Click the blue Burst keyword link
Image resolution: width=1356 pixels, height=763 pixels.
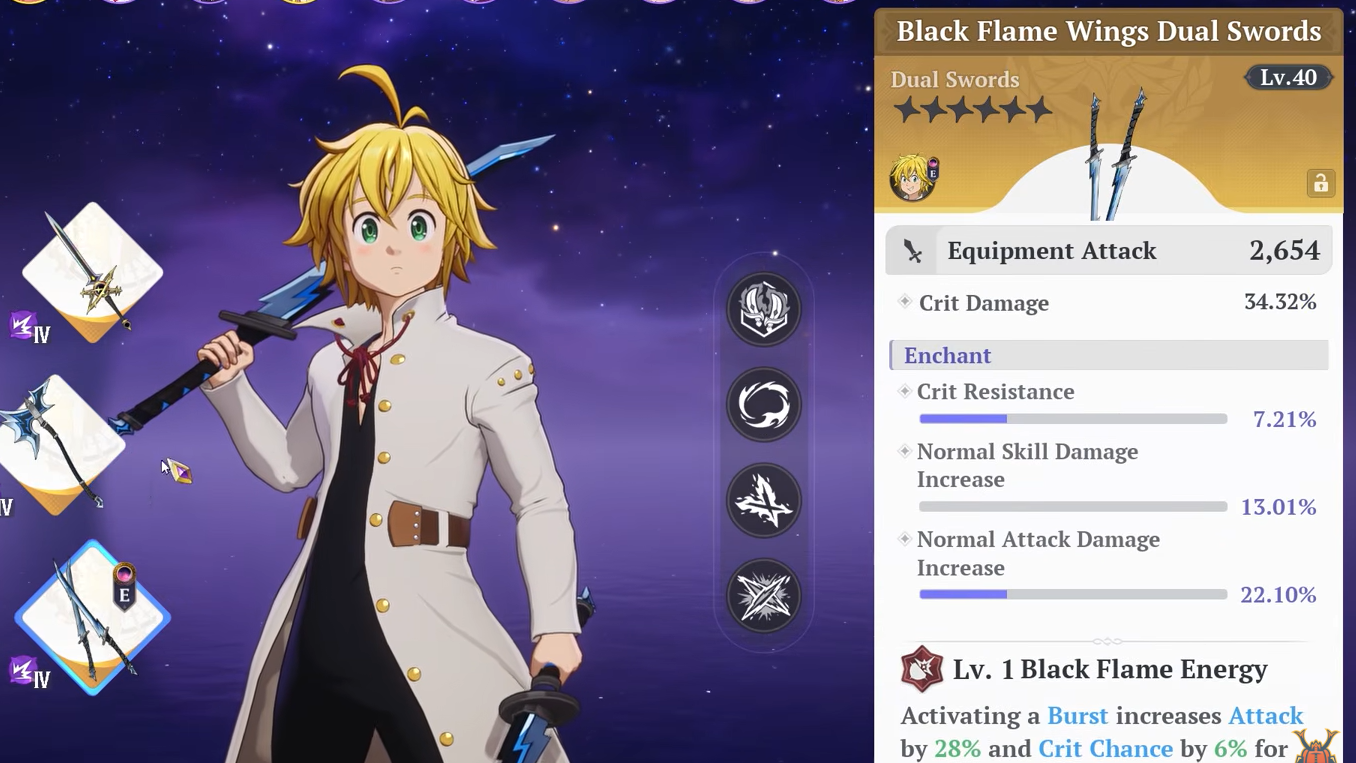tap(1077, 716)
